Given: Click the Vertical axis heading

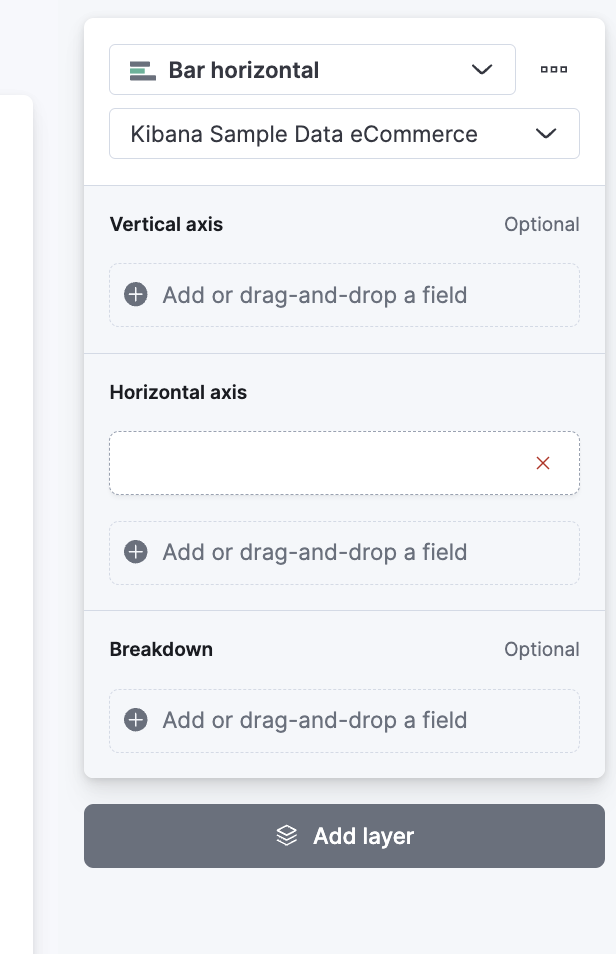Looking at the screenshot, I should point(166,224).
